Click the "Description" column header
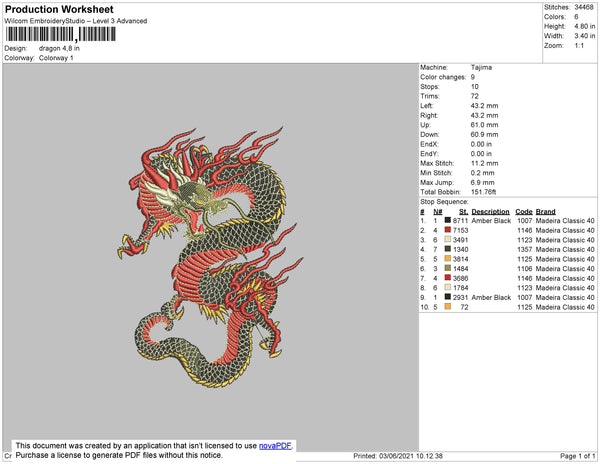 (x=491, y=212)
